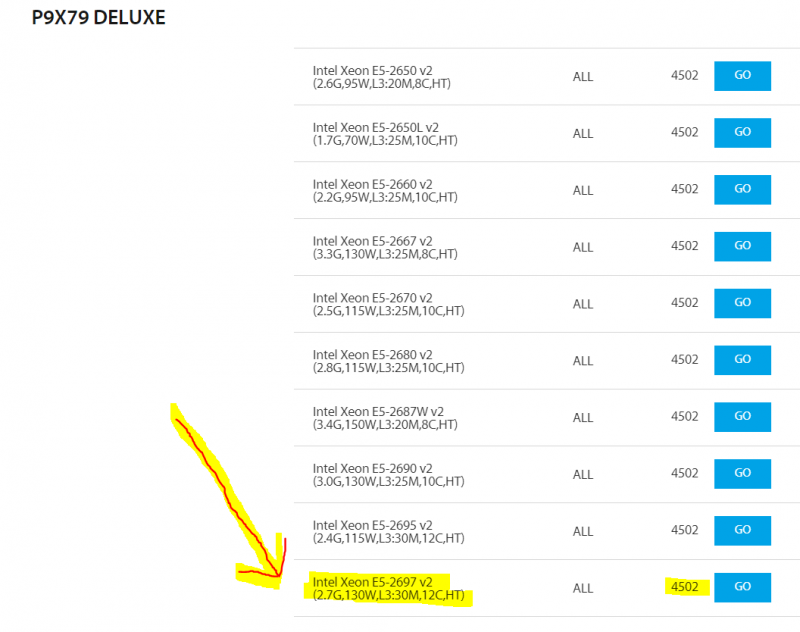Click GO for Xeon E5-2667 v2

pos(742,246)
